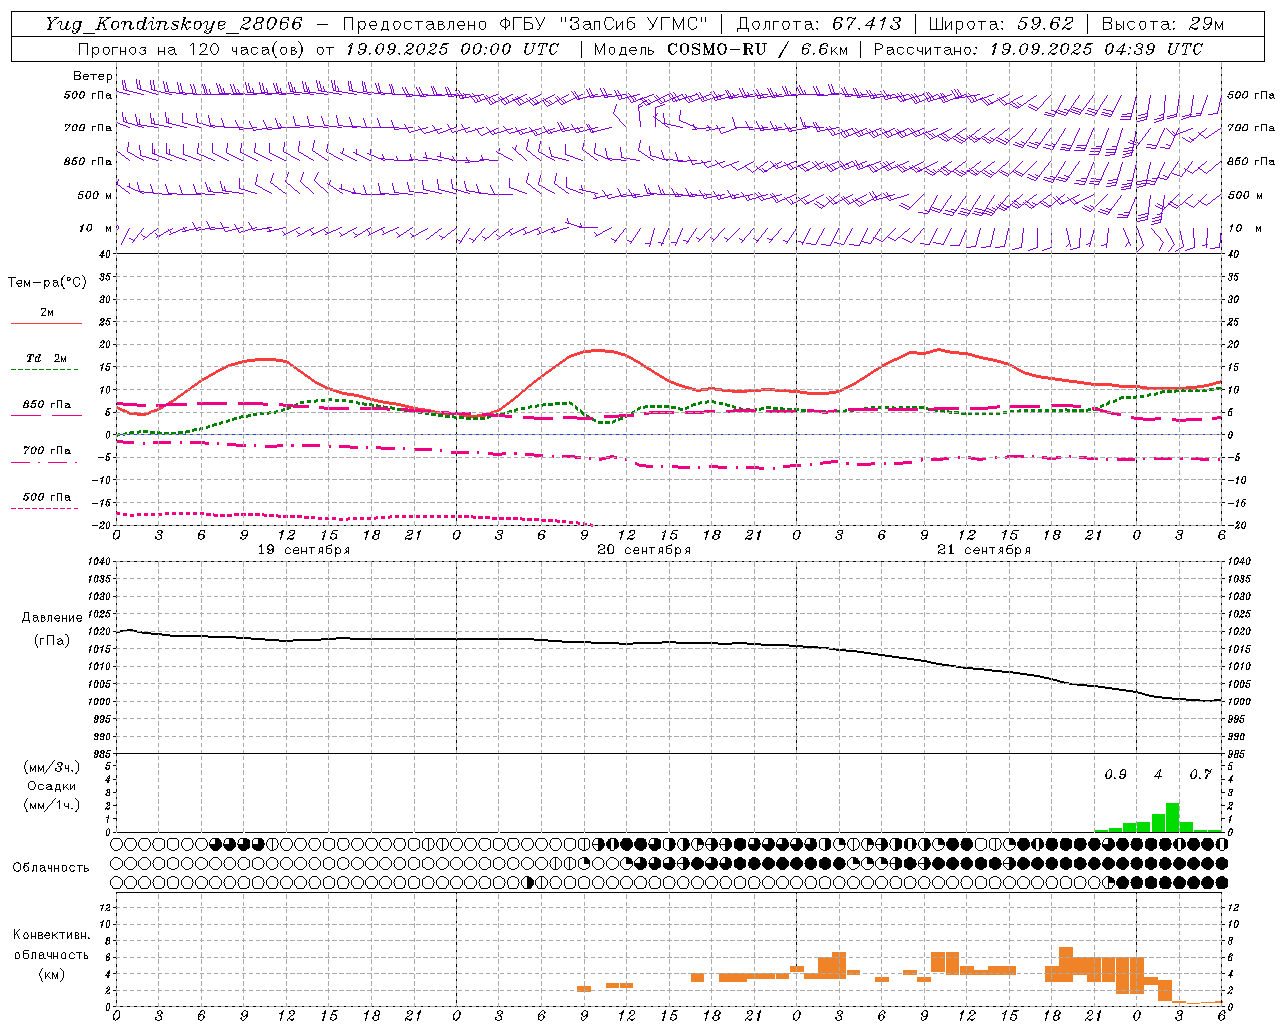Click the 0.9 precipitation total value
This screenshot has width=1280, height=1024.
click(x=1115, y=775)
